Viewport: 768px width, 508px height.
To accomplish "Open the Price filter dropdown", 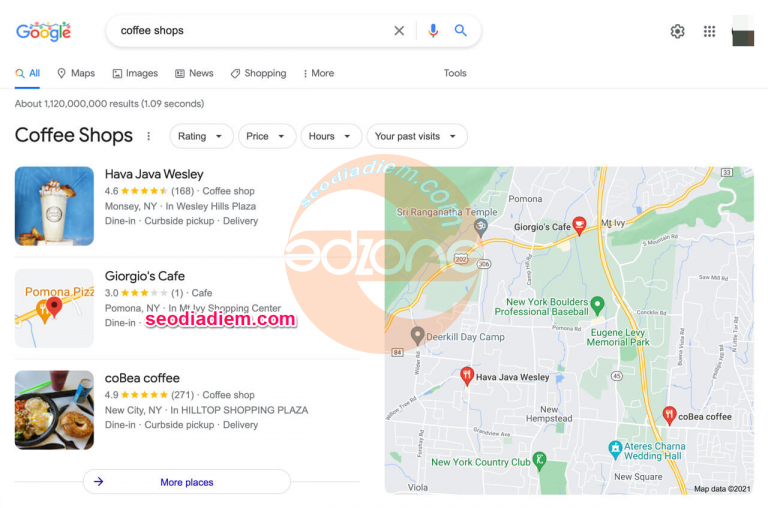I will pyautogui.click(x=266, y=136).
